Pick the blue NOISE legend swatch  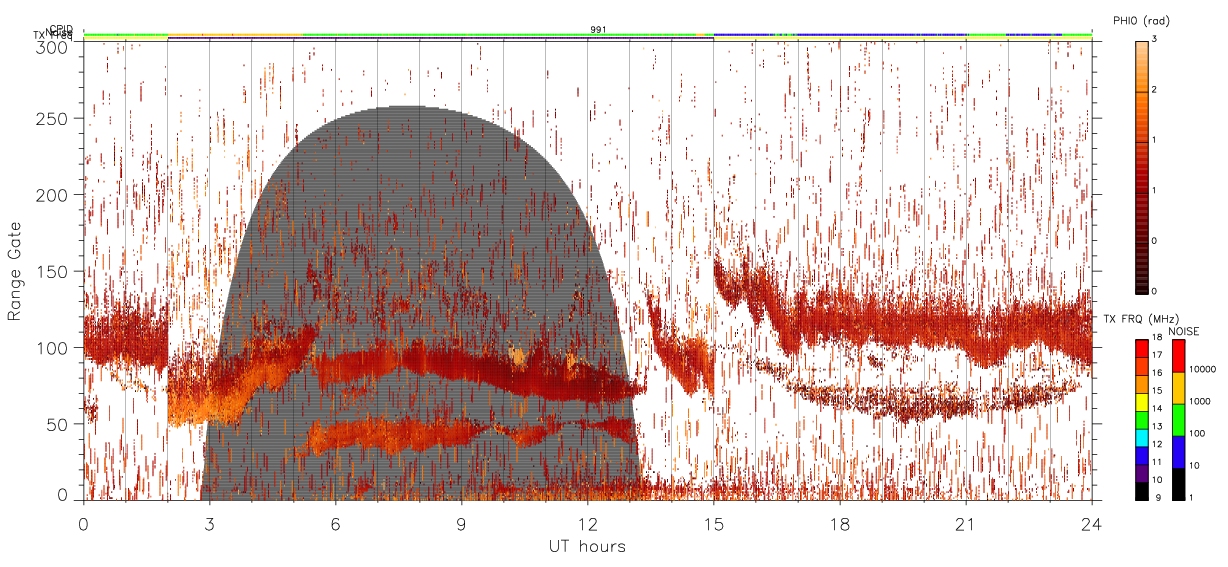click(1177, 452)
